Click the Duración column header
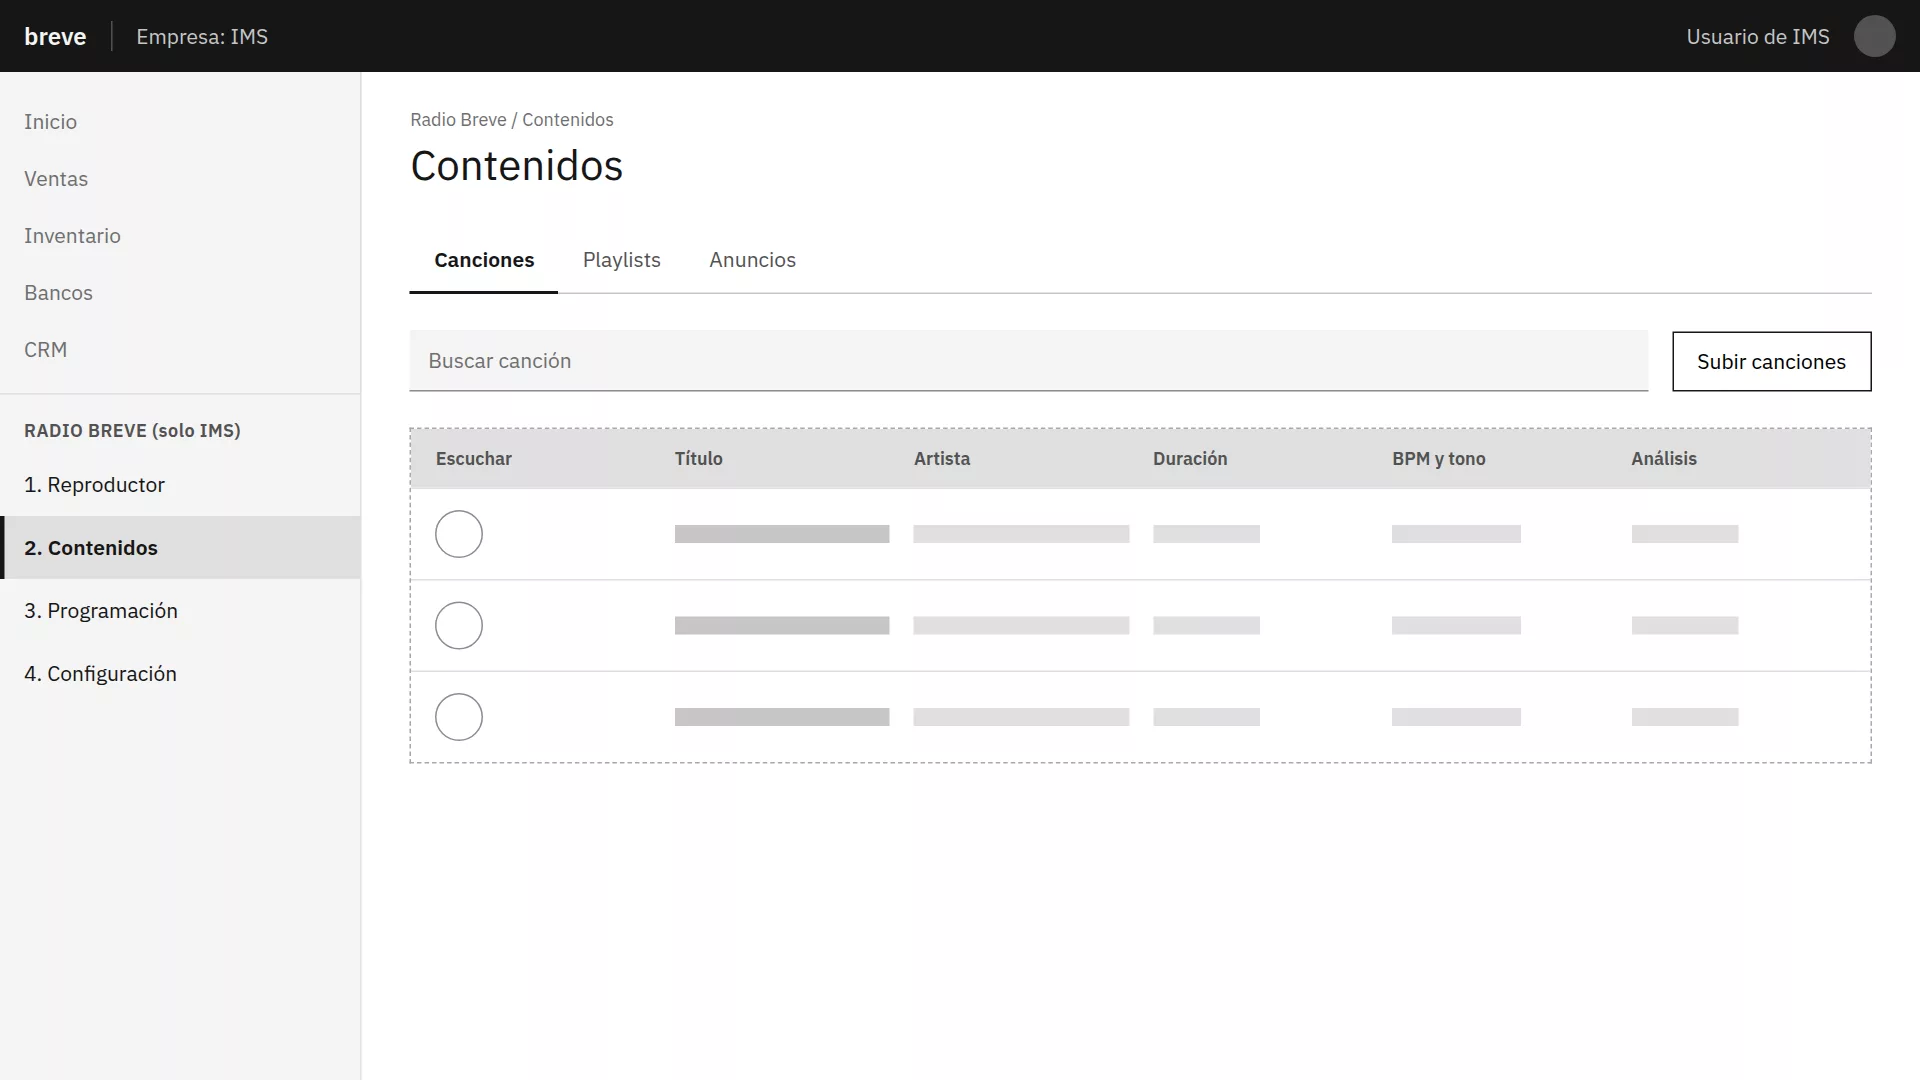The height and width of the screenshot is (1080, 1920). click(1190, 459)
